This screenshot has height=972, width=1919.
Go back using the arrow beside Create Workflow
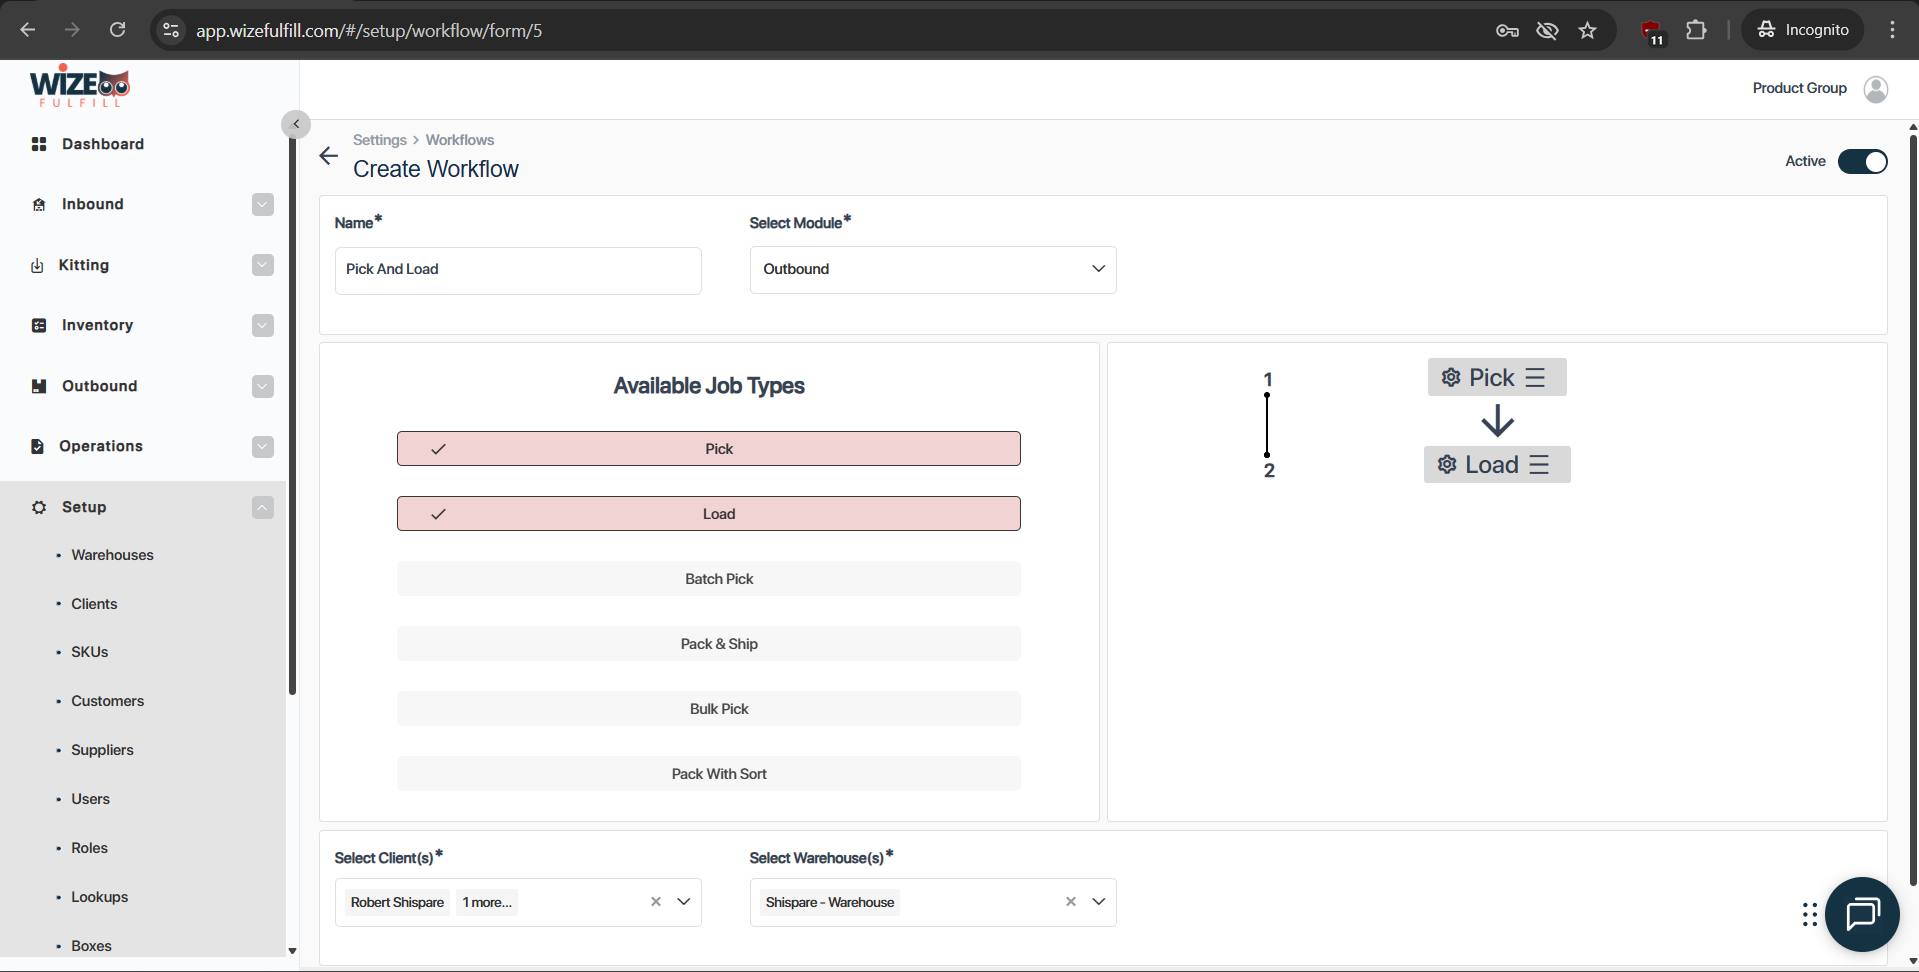[329, 155]
